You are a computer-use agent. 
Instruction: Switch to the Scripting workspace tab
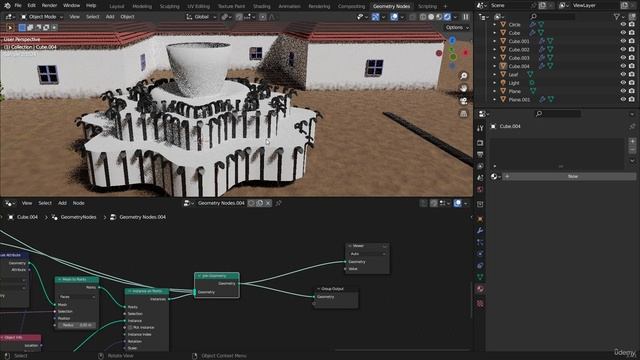[427, 7]
